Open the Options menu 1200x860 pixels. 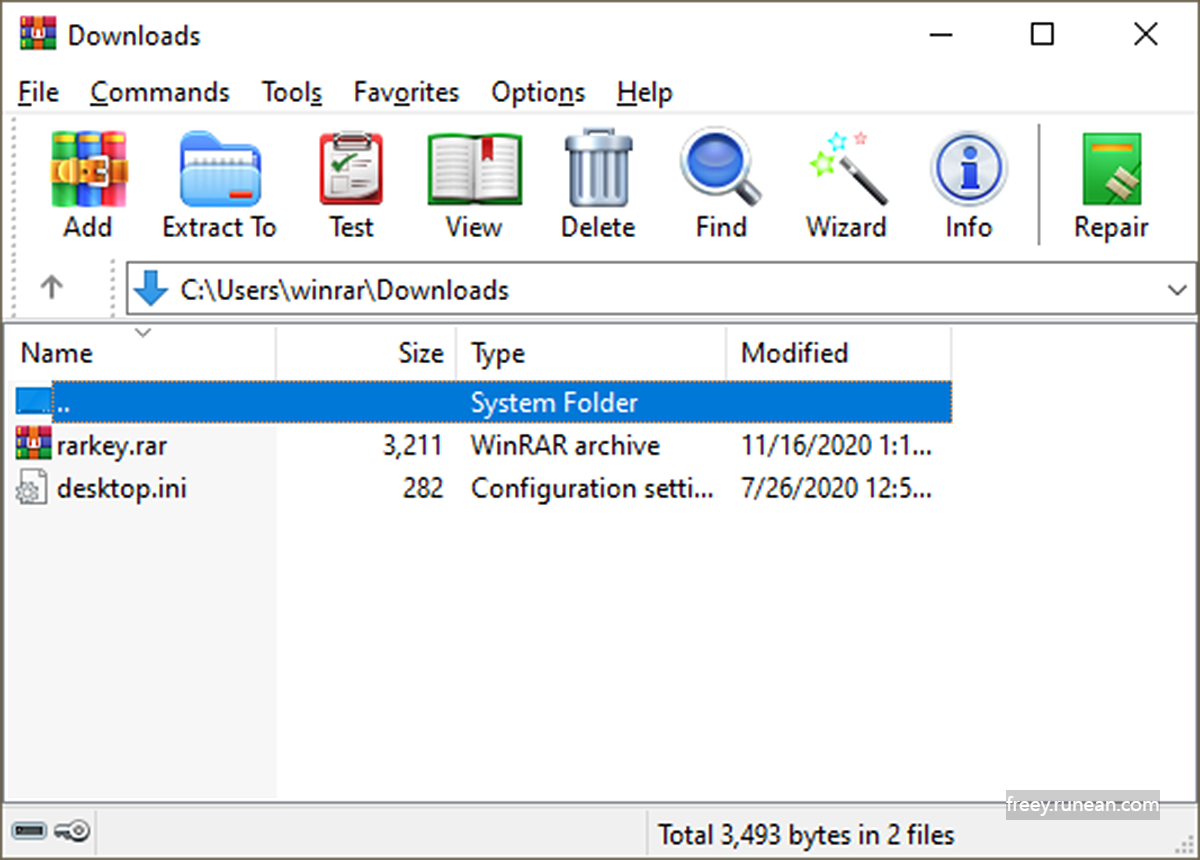(537, 92)
